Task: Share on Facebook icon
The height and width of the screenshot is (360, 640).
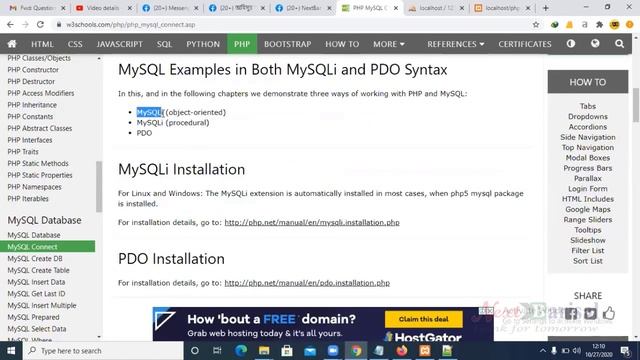Action: [x=571, y=313]
